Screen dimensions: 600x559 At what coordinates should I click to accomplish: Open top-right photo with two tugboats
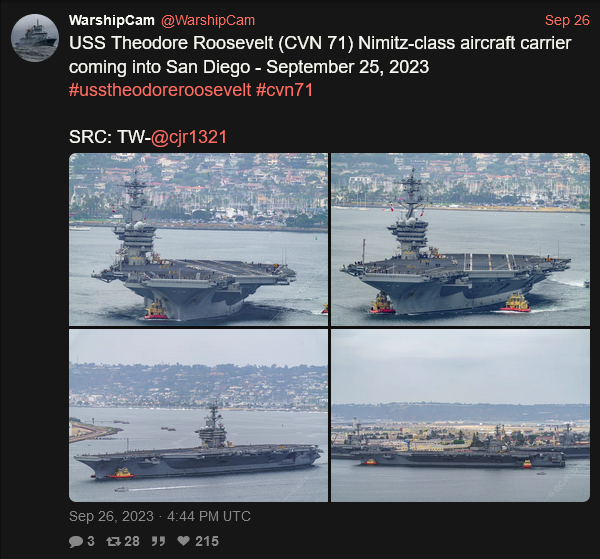(x=460, y=240)
